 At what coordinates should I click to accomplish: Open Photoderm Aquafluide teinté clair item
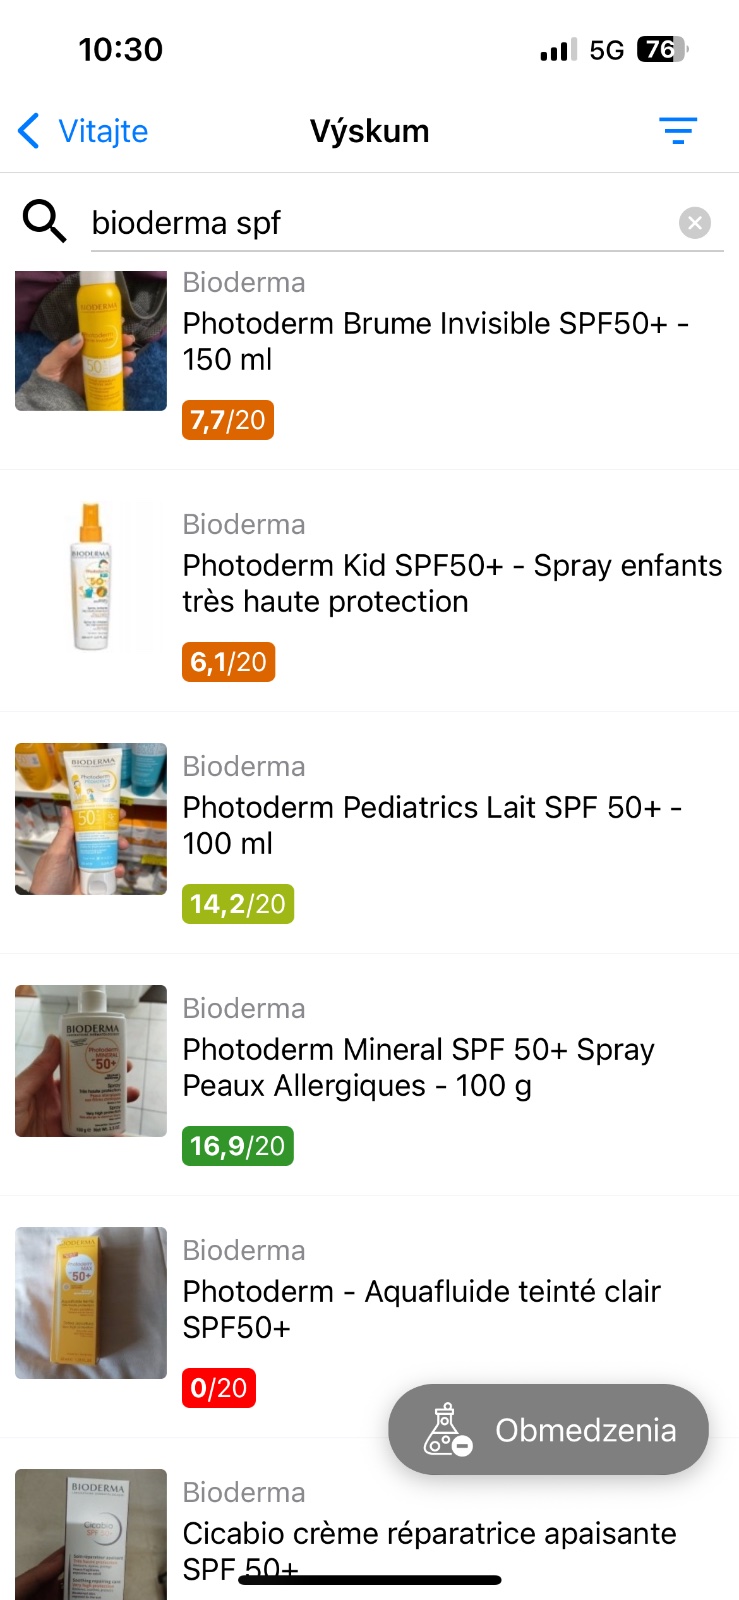click(x=421, y=1309)
